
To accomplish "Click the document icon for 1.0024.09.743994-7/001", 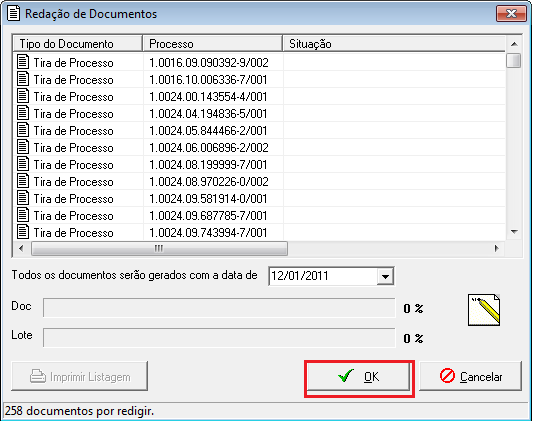I will (23, 232).
